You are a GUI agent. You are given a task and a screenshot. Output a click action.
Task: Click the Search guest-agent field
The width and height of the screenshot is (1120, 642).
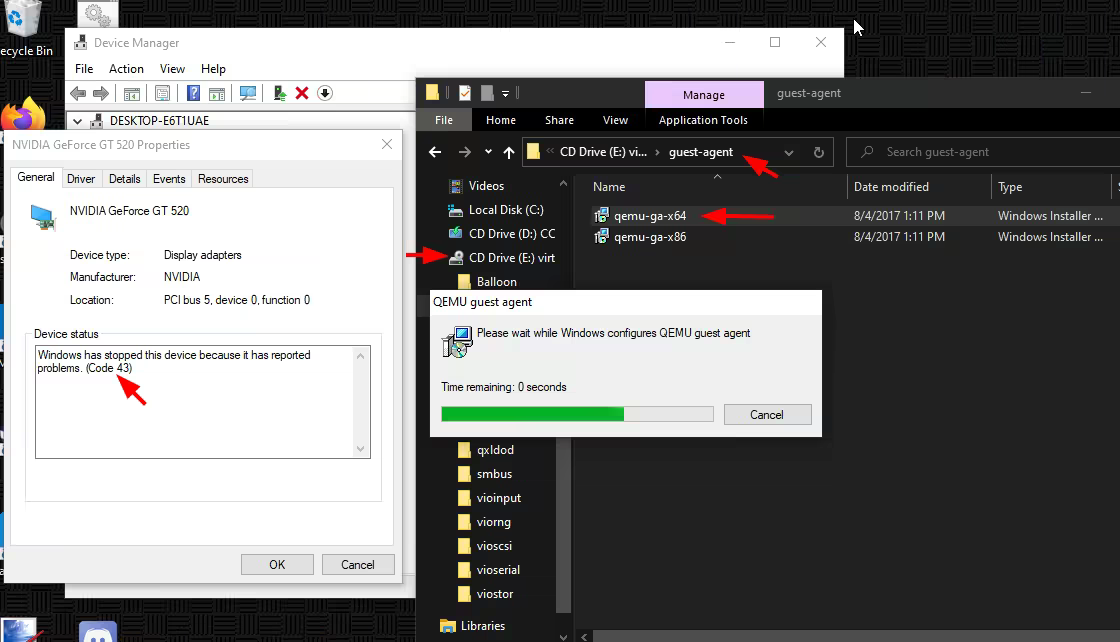tap(983, 152)
